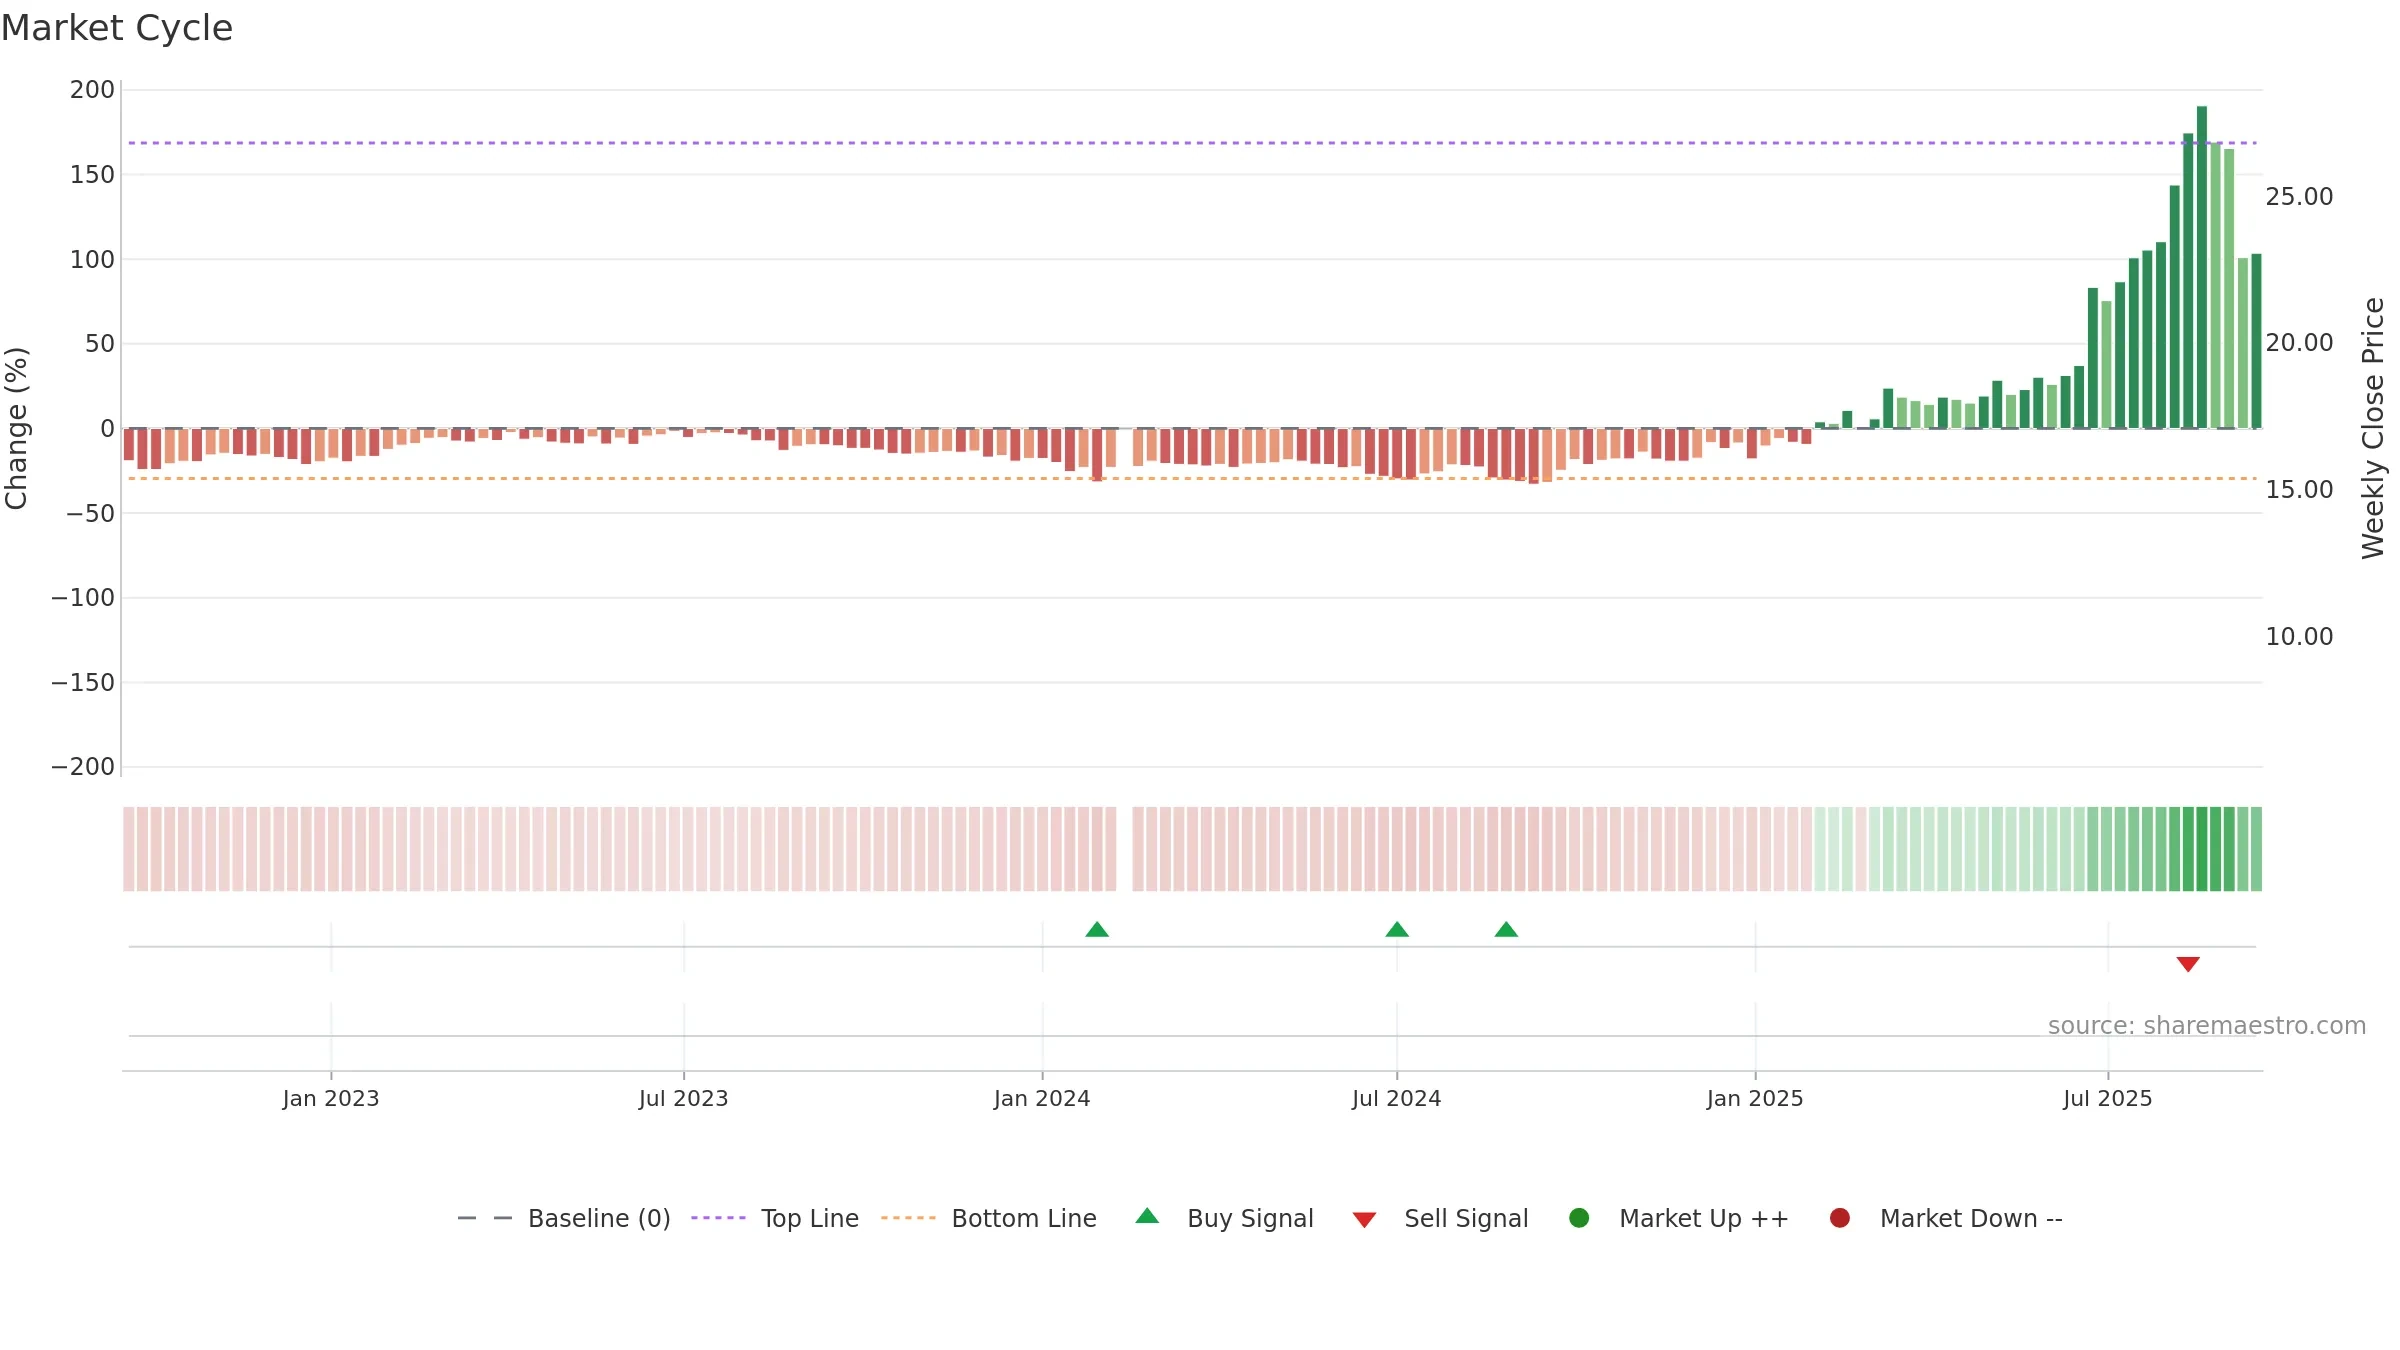This screenshot has height=1350, width=2400.
Task: Click the buy signal marker after Jul 2024
Action: click(1506, 930)
